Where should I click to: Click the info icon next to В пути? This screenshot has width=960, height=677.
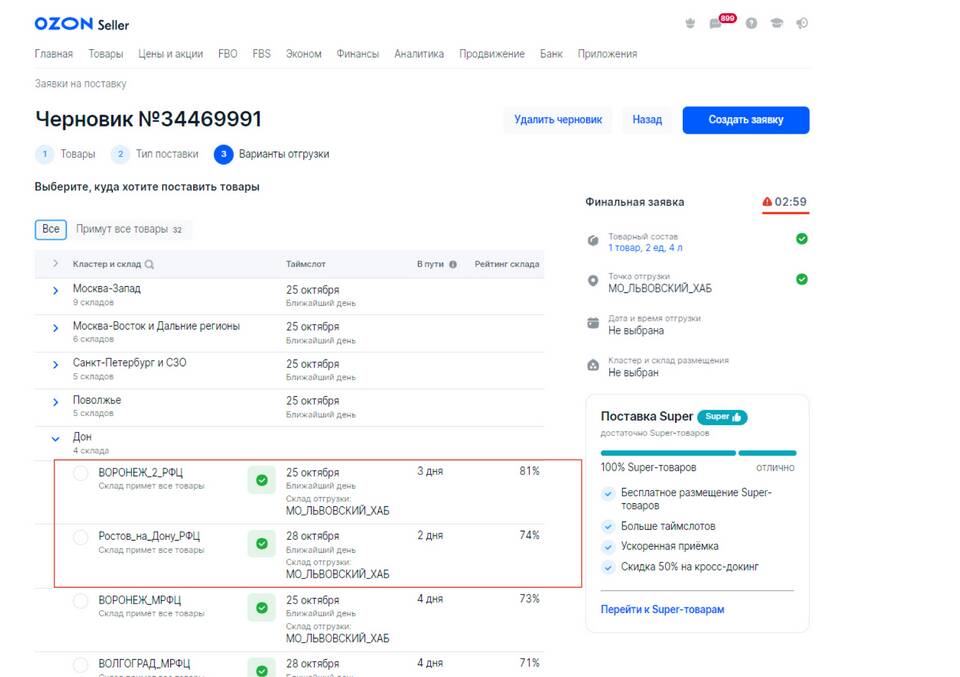click(453, 265)
